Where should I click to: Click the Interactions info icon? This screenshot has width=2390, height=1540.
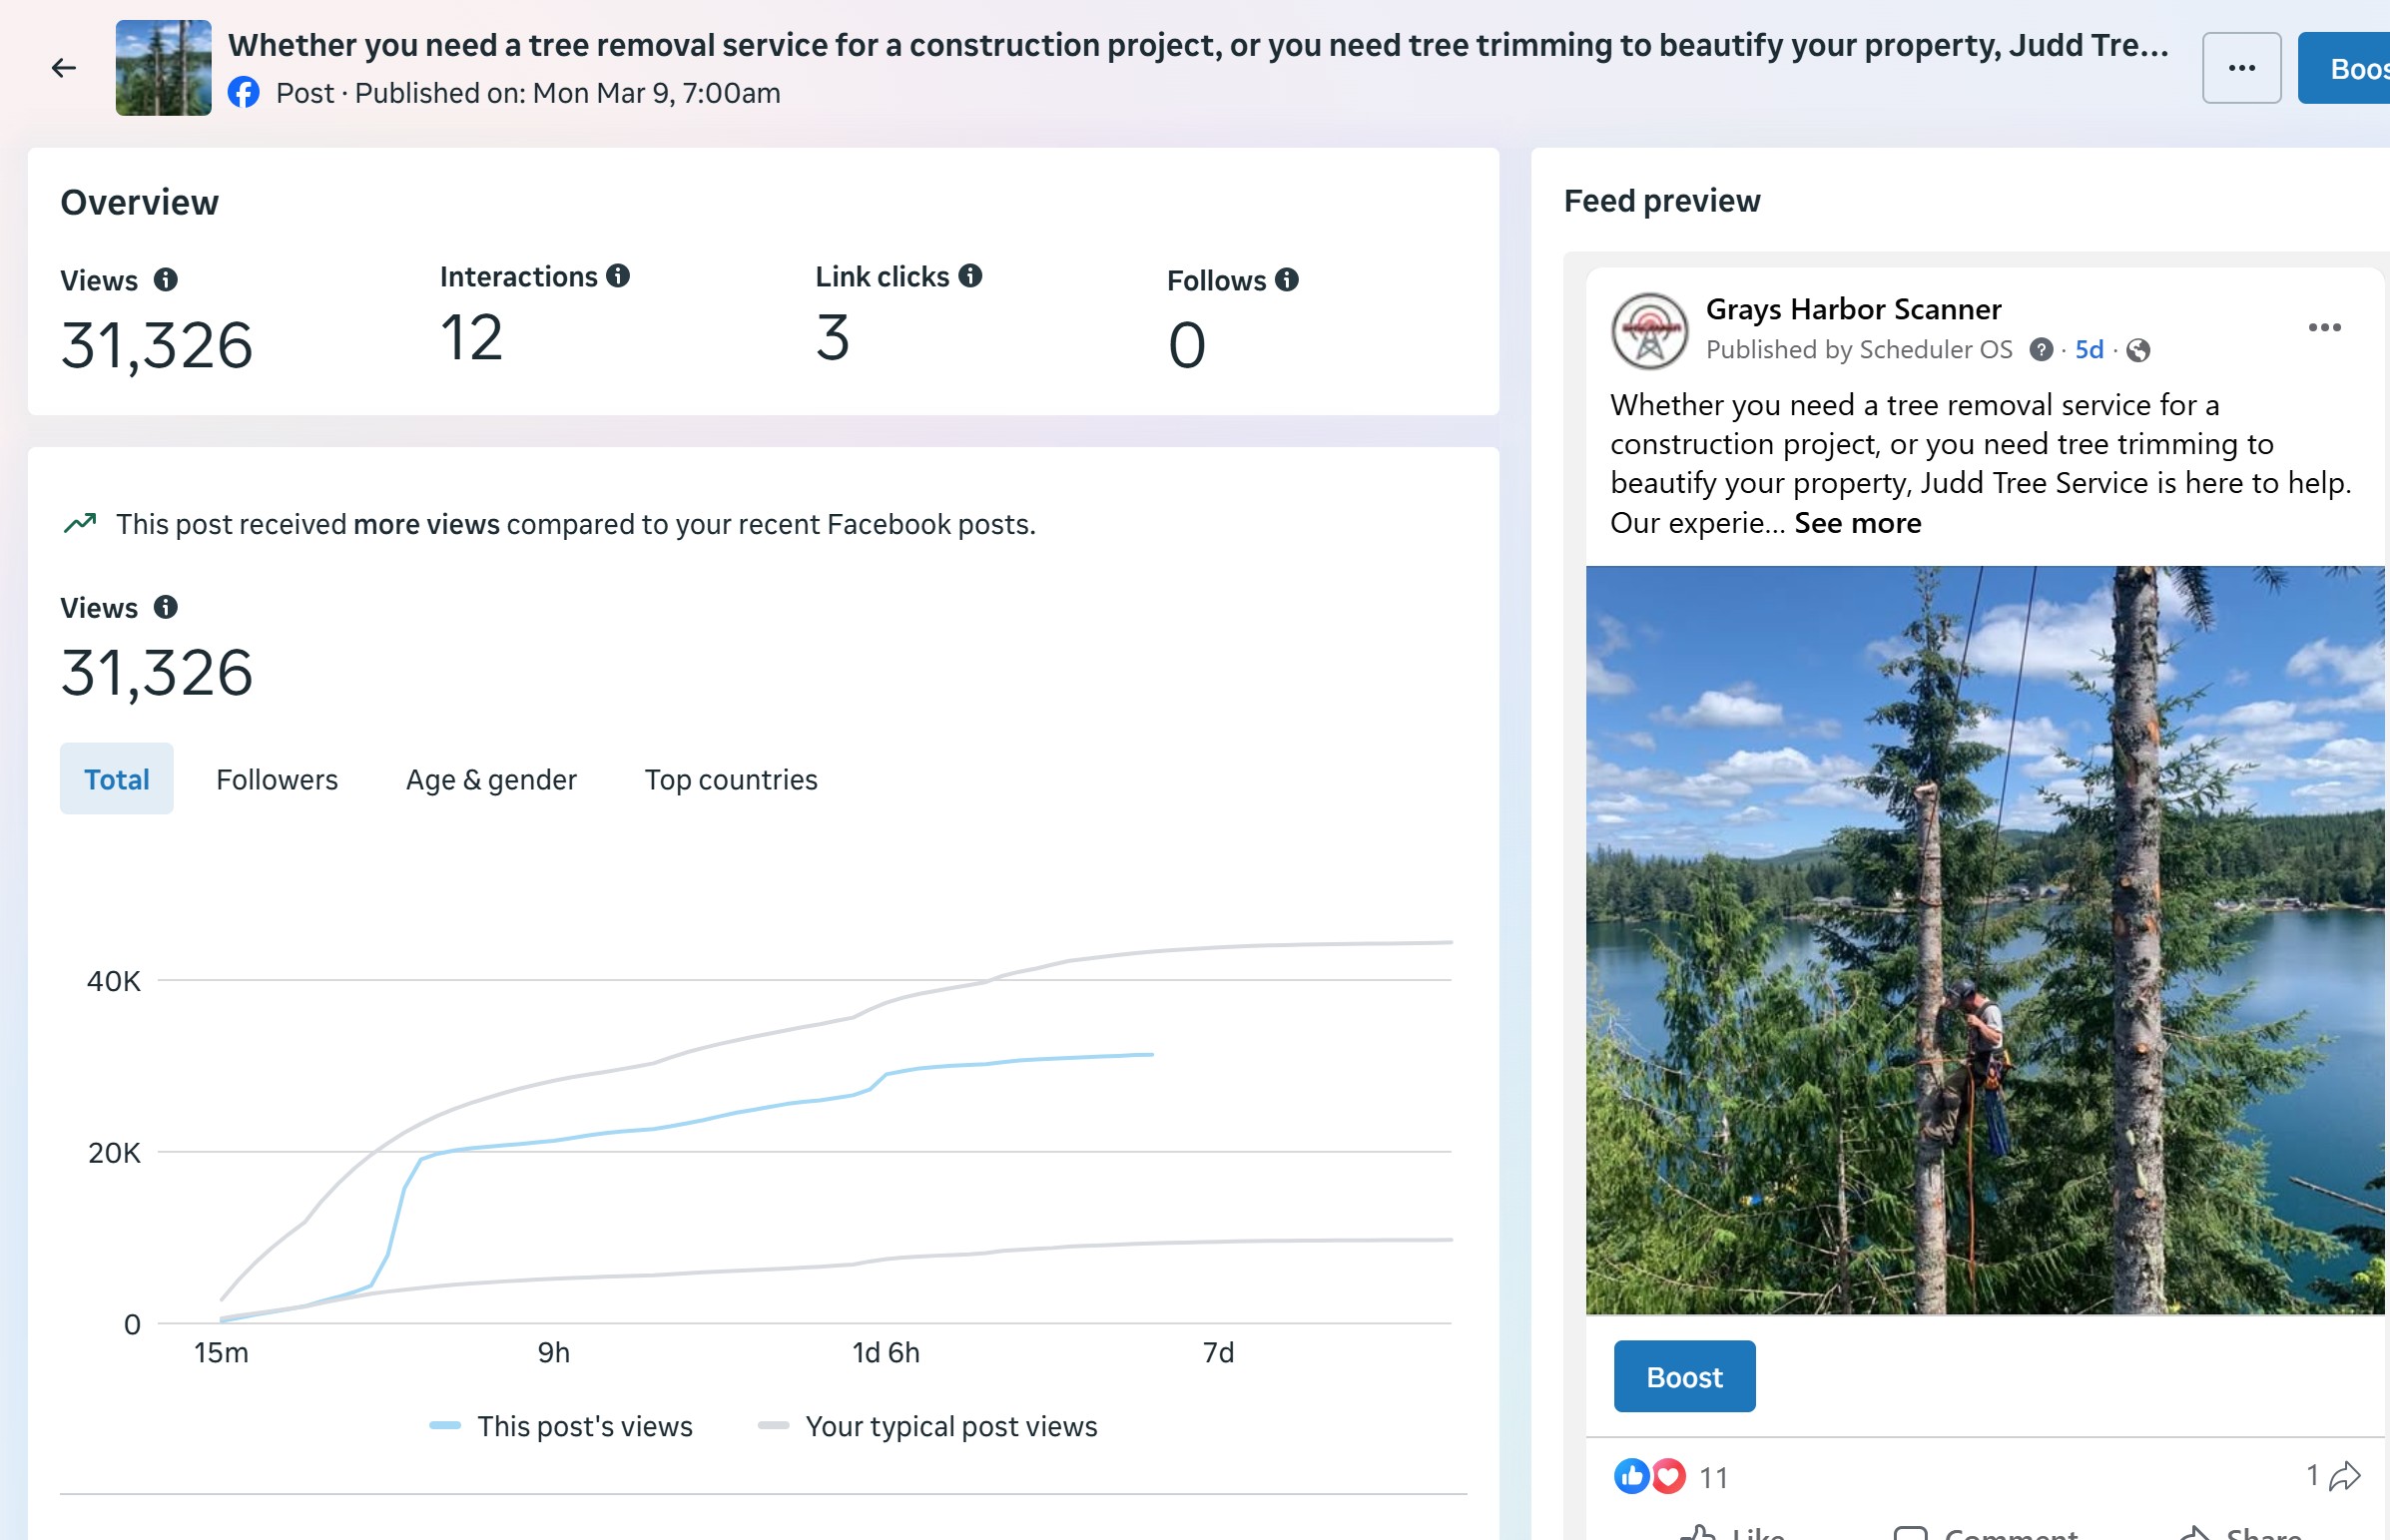(x=618, y=276)
